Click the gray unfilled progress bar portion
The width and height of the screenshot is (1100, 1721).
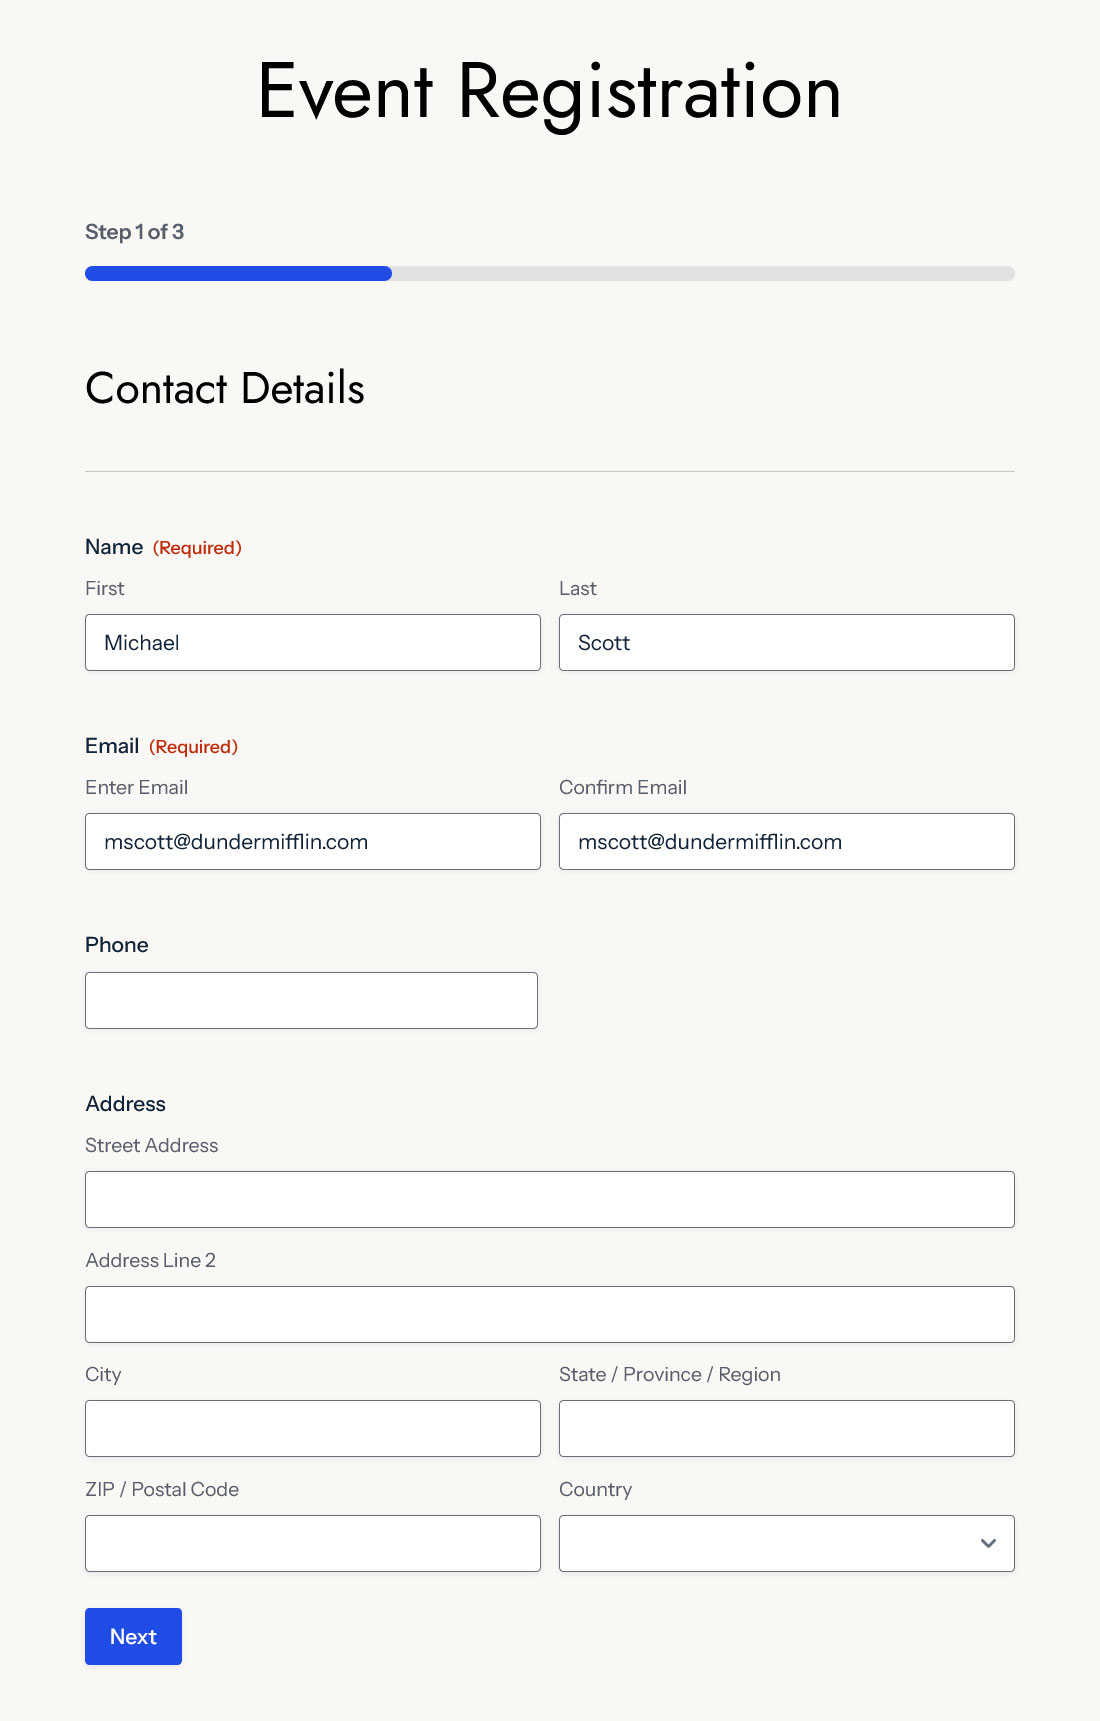pos(703,273)
